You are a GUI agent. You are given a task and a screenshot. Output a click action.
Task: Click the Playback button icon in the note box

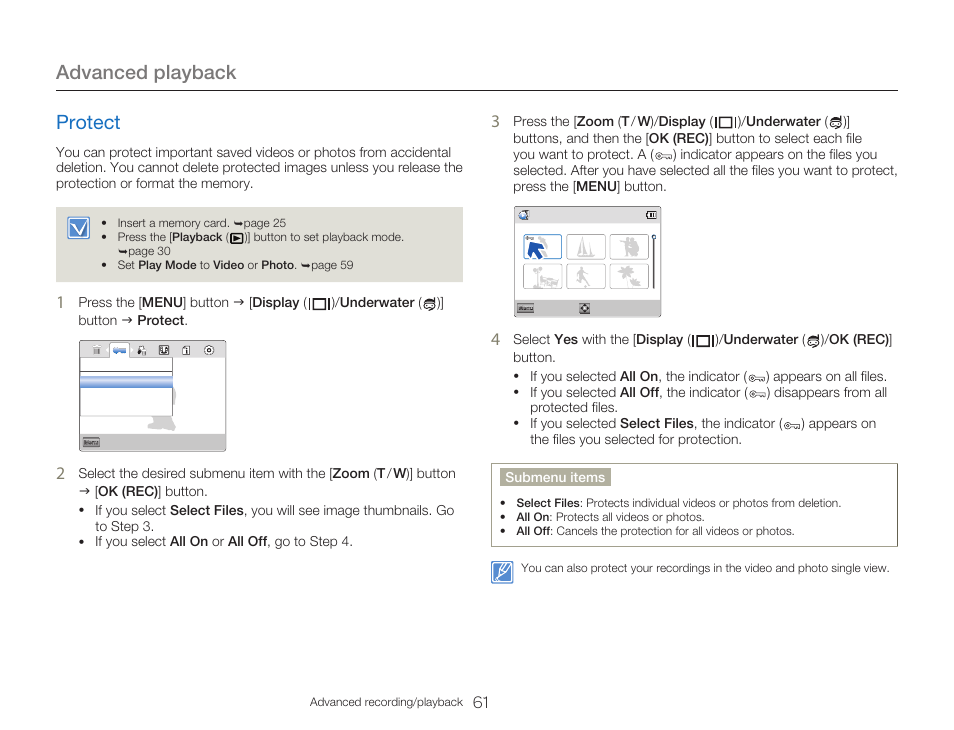tap(237, 238)
